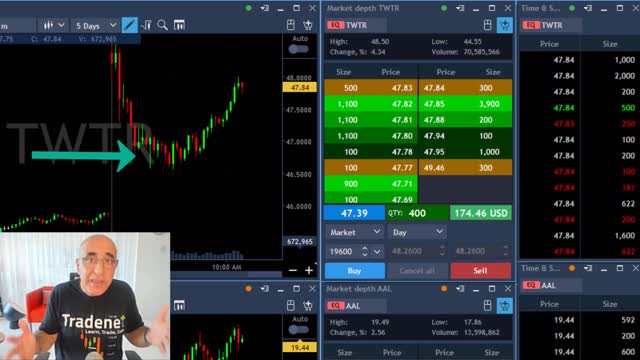Click the link/pin icon in TWTR chart title bar
This screenshot has width=640, height=360.
point(264,8)
